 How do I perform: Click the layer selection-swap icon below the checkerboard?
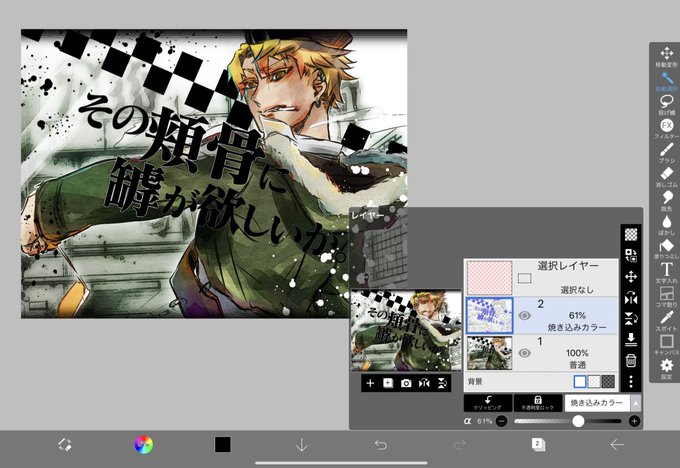click(x=631, y=255)
